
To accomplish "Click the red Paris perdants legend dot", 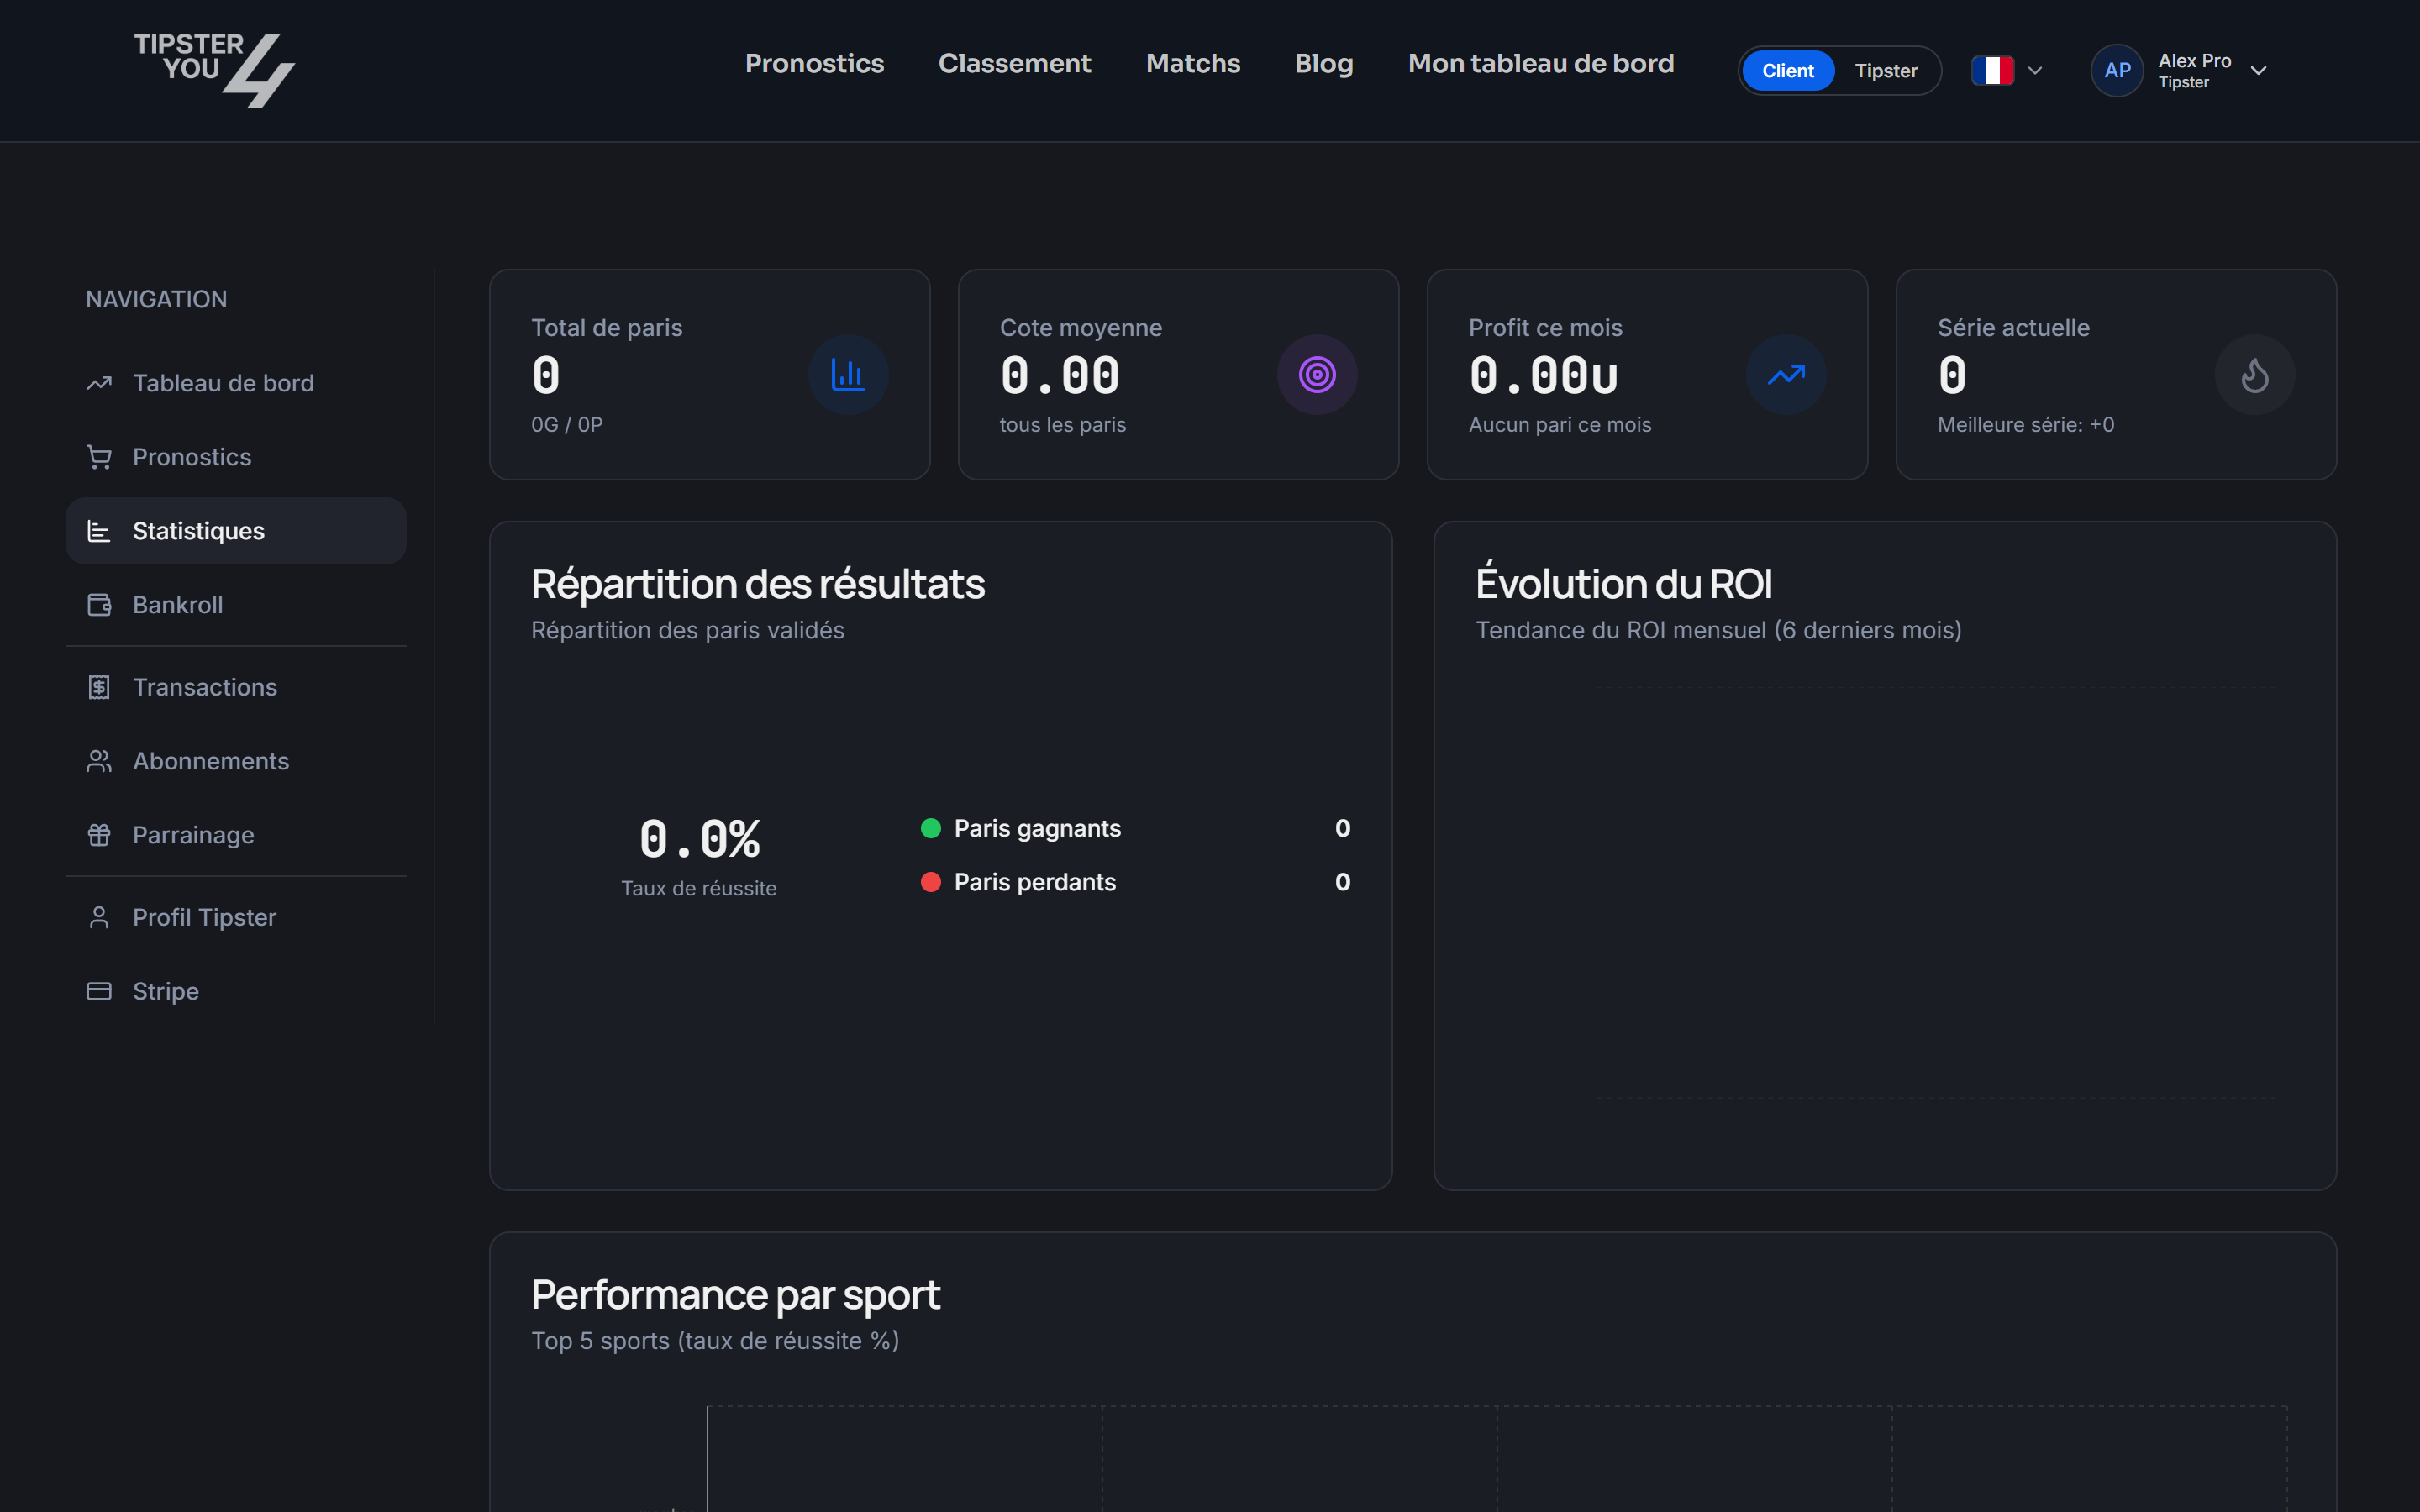I will click(x=931, y=882).
